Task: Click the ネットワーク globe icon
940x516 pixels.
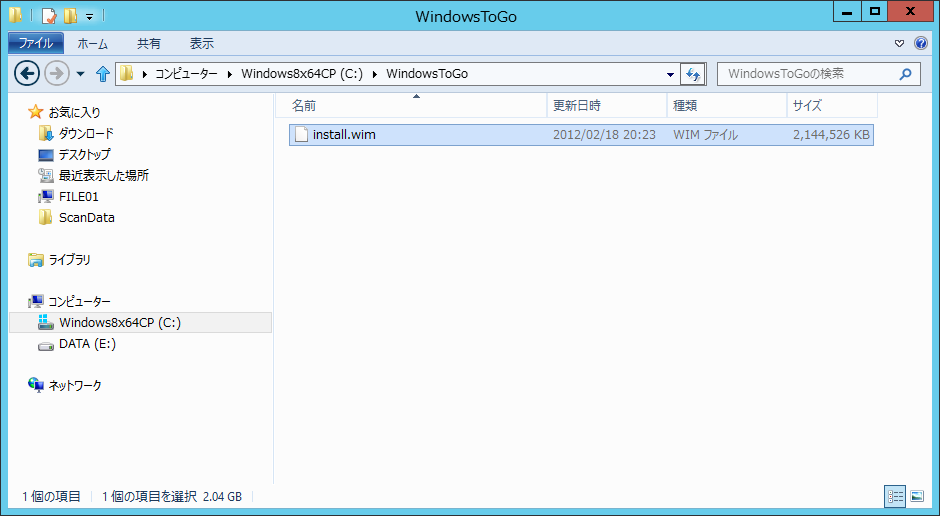Action: (x=36, y=385)
